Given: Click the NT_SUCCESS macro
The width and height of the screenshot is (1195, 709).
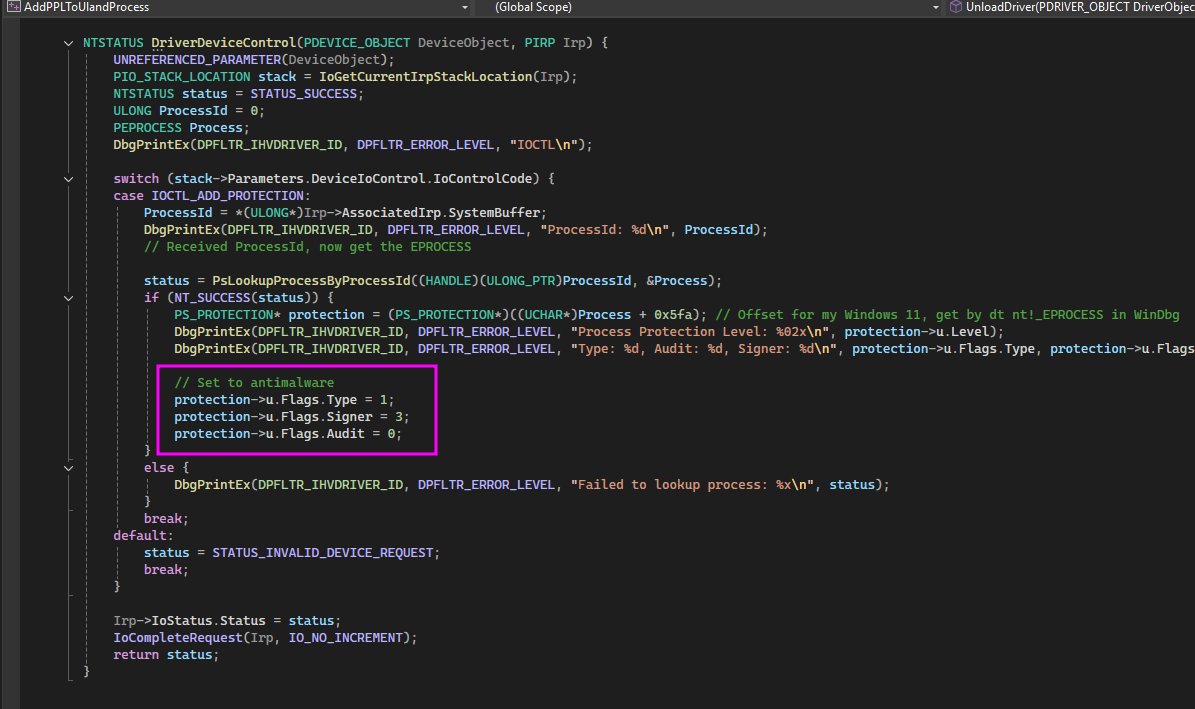Looking at the screenshot, I should pyautogui.click(x=212, y=297).
